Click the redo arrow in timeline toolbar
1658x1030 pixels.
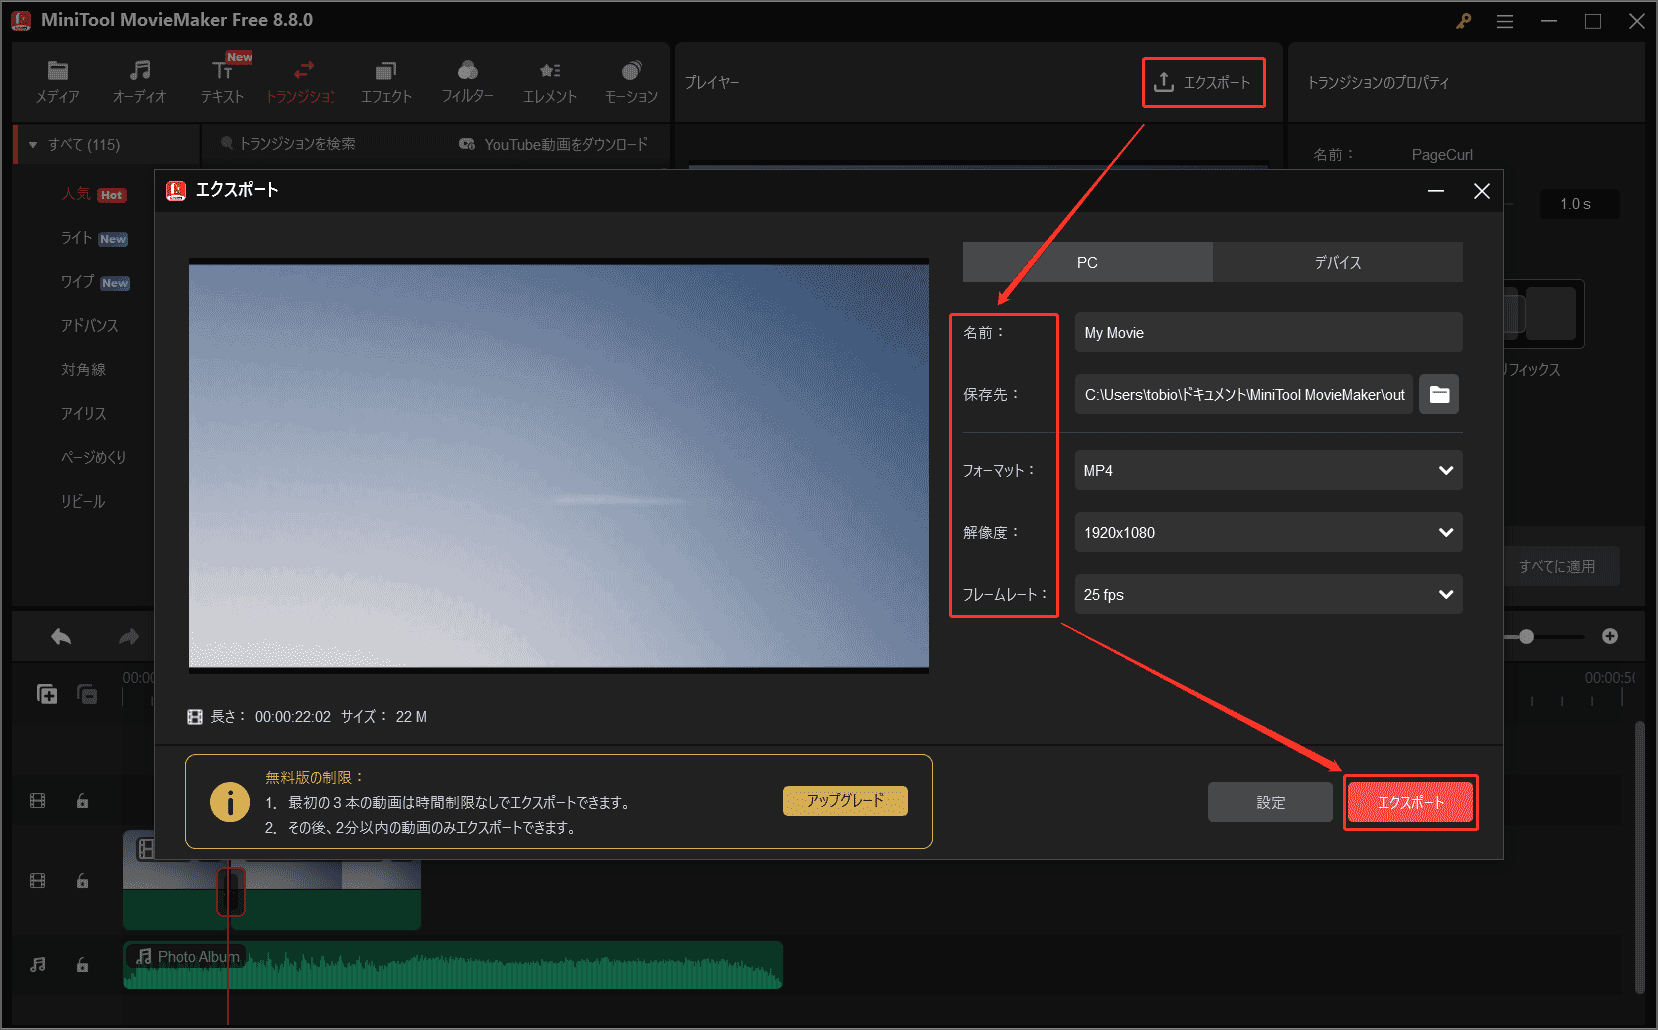[x=129, y=636]
